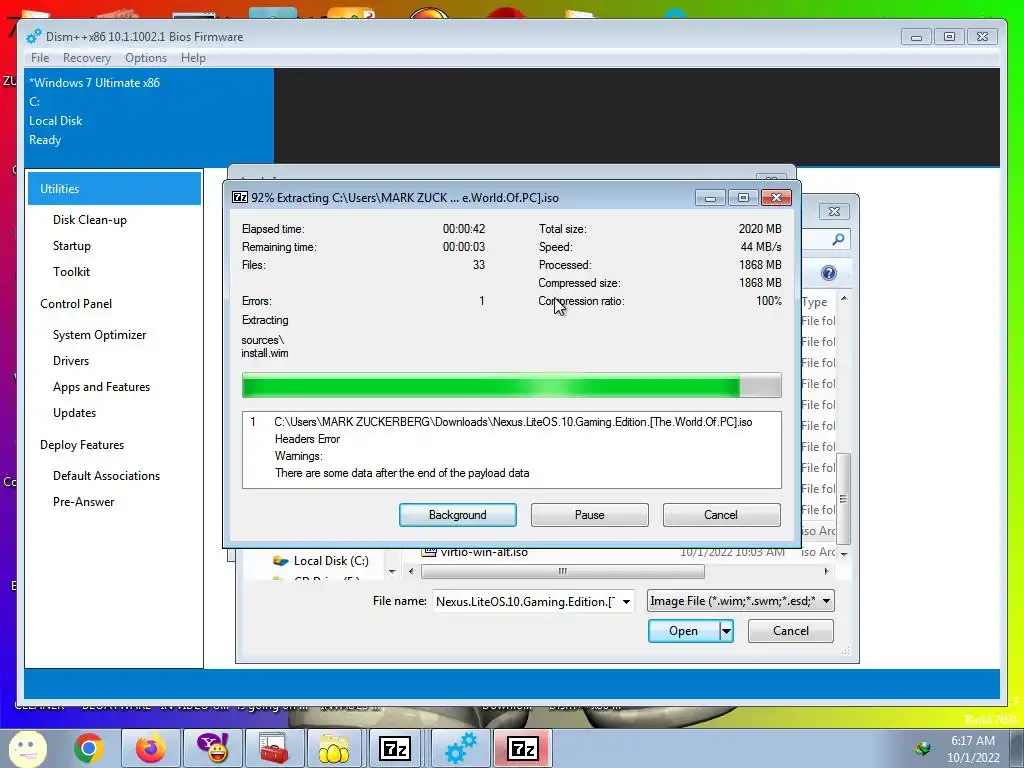1024x768 pixels.
Task: Click the file list vertical scrollbar thumb
Action: pyautogui.click(x=844, y=499)
